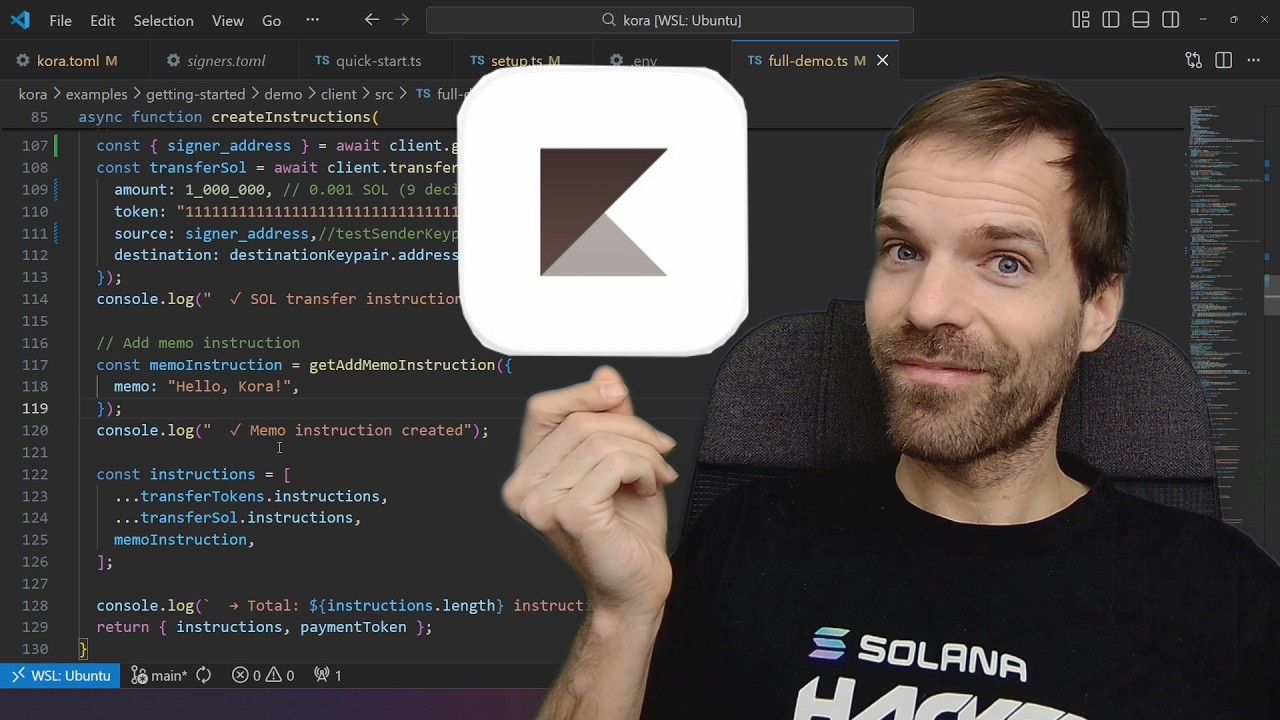Go forward using the right arrow
The width and height of the screenshot is (1280, 720).
coord(402,20)
